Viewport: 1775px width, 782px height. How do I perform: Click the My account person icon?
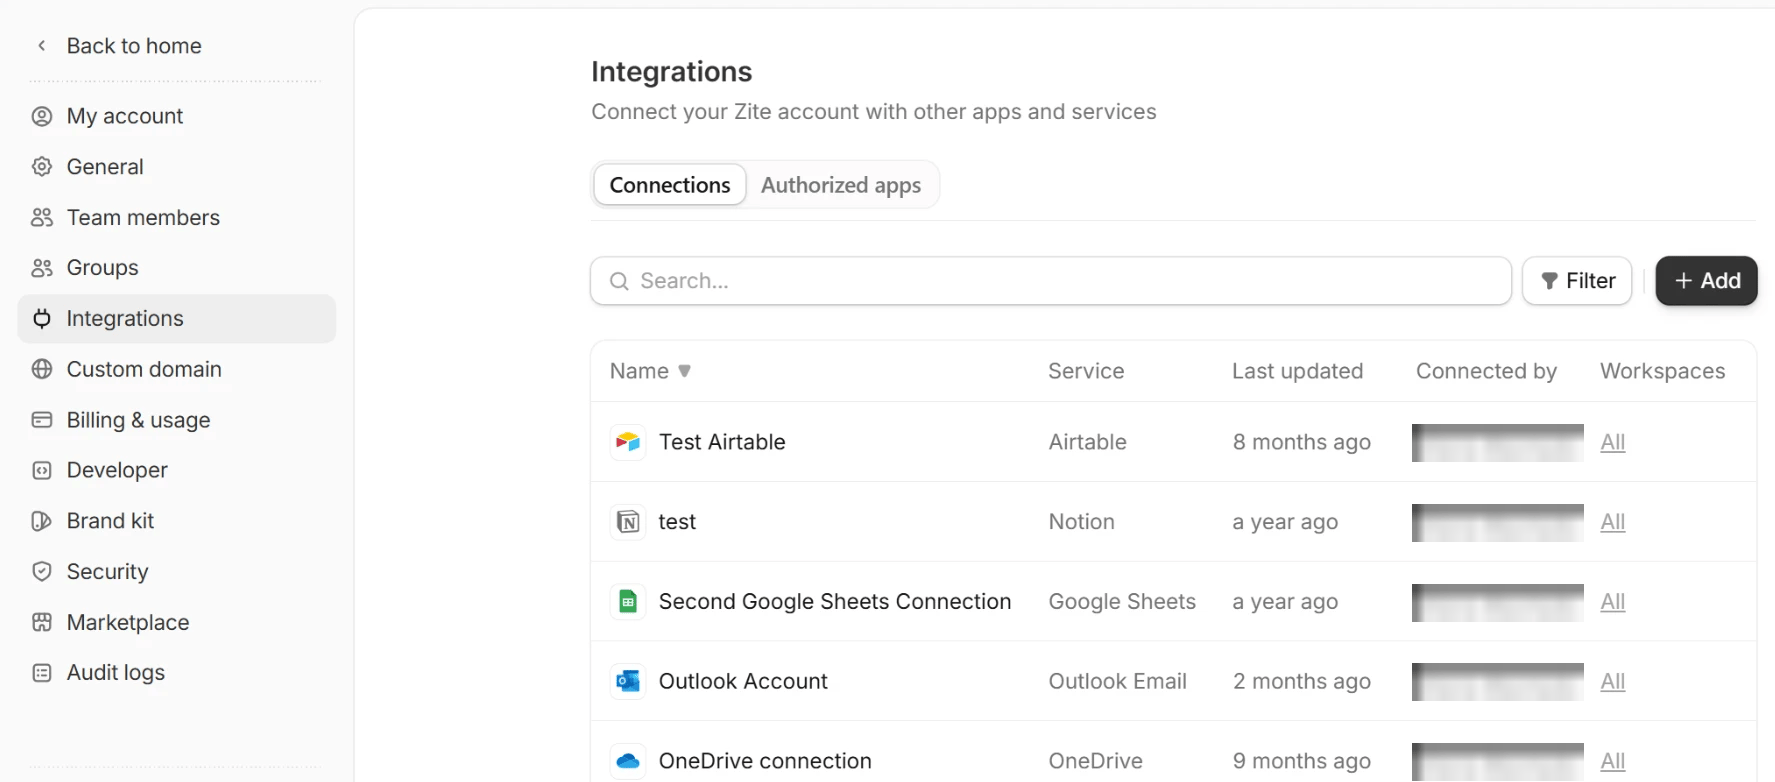(42, 116)
